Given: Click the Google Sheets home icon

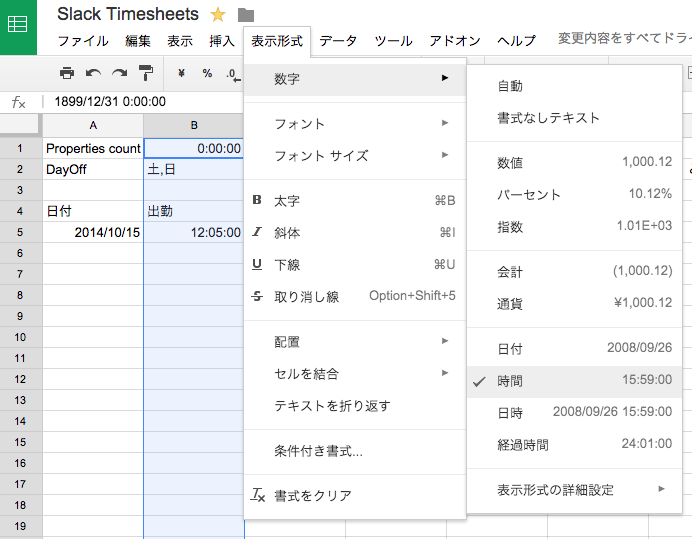Looking at the screenshot, I should coord(18,25).
